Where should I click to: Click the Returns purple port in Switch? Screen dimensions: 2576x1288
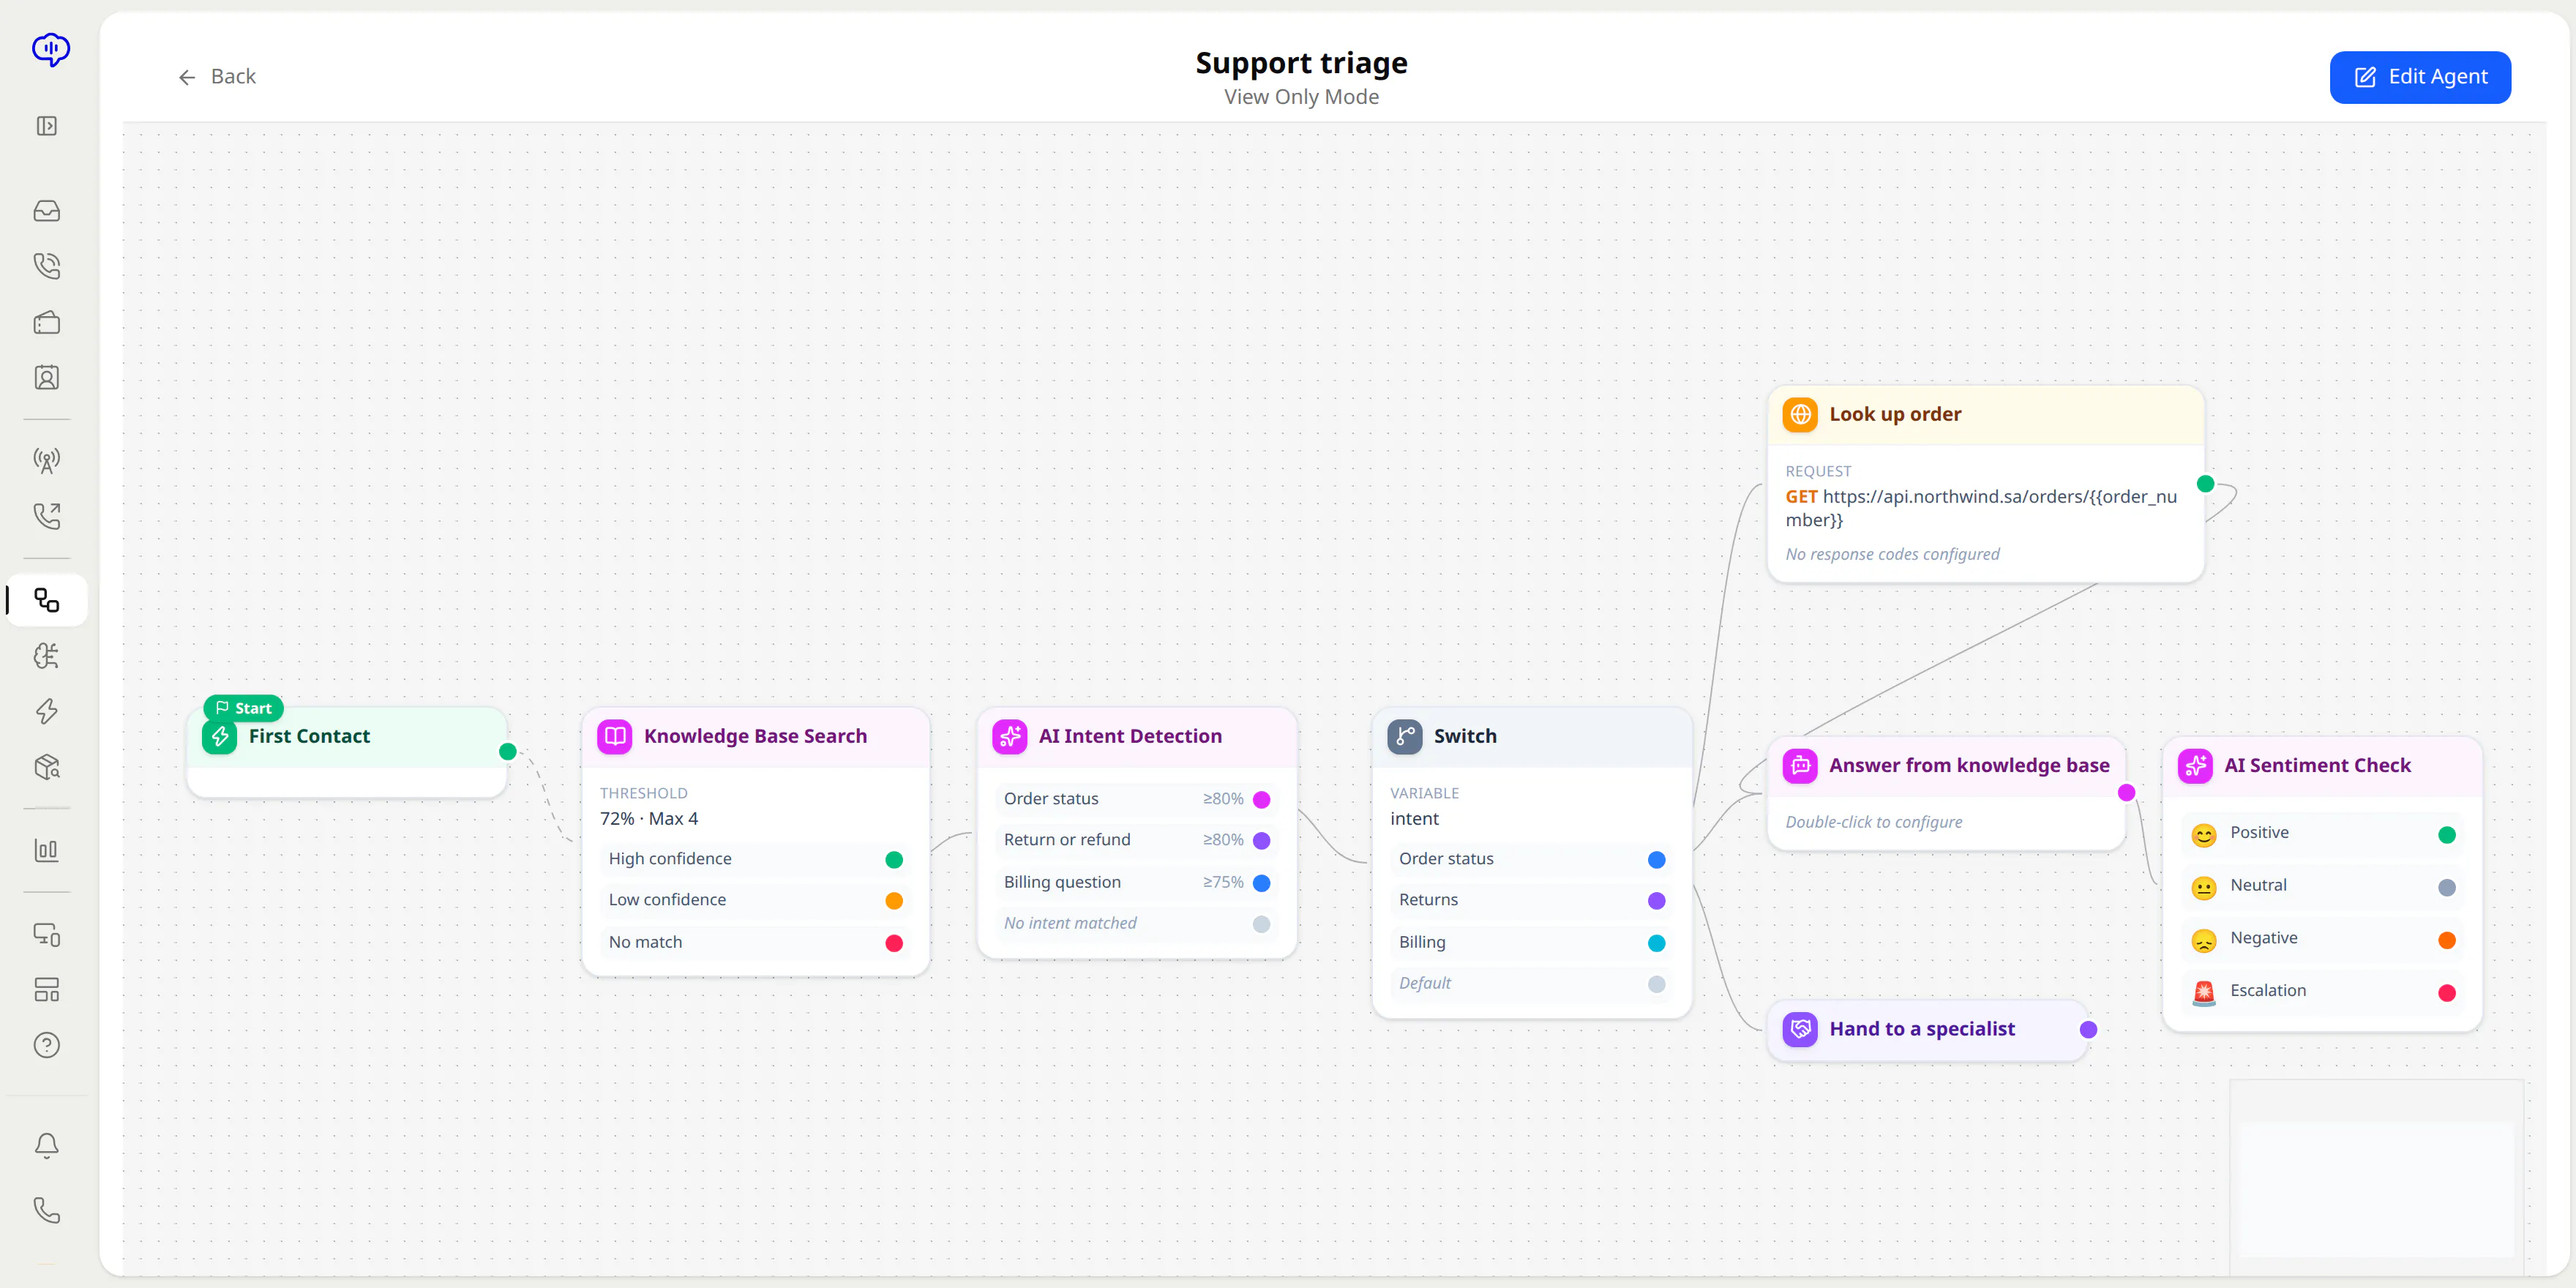pyautogui.click(x=1656, y=901)
